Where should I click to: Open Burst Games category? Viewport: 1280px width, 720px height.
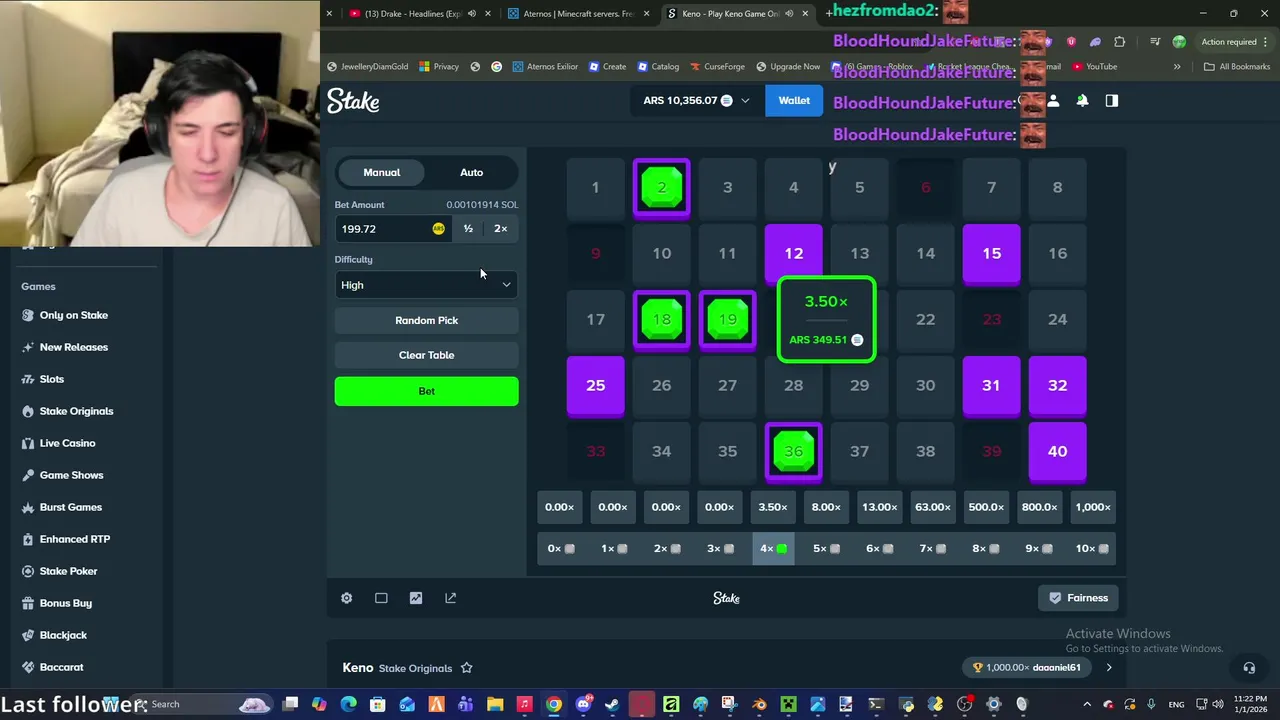pos(70,507)
